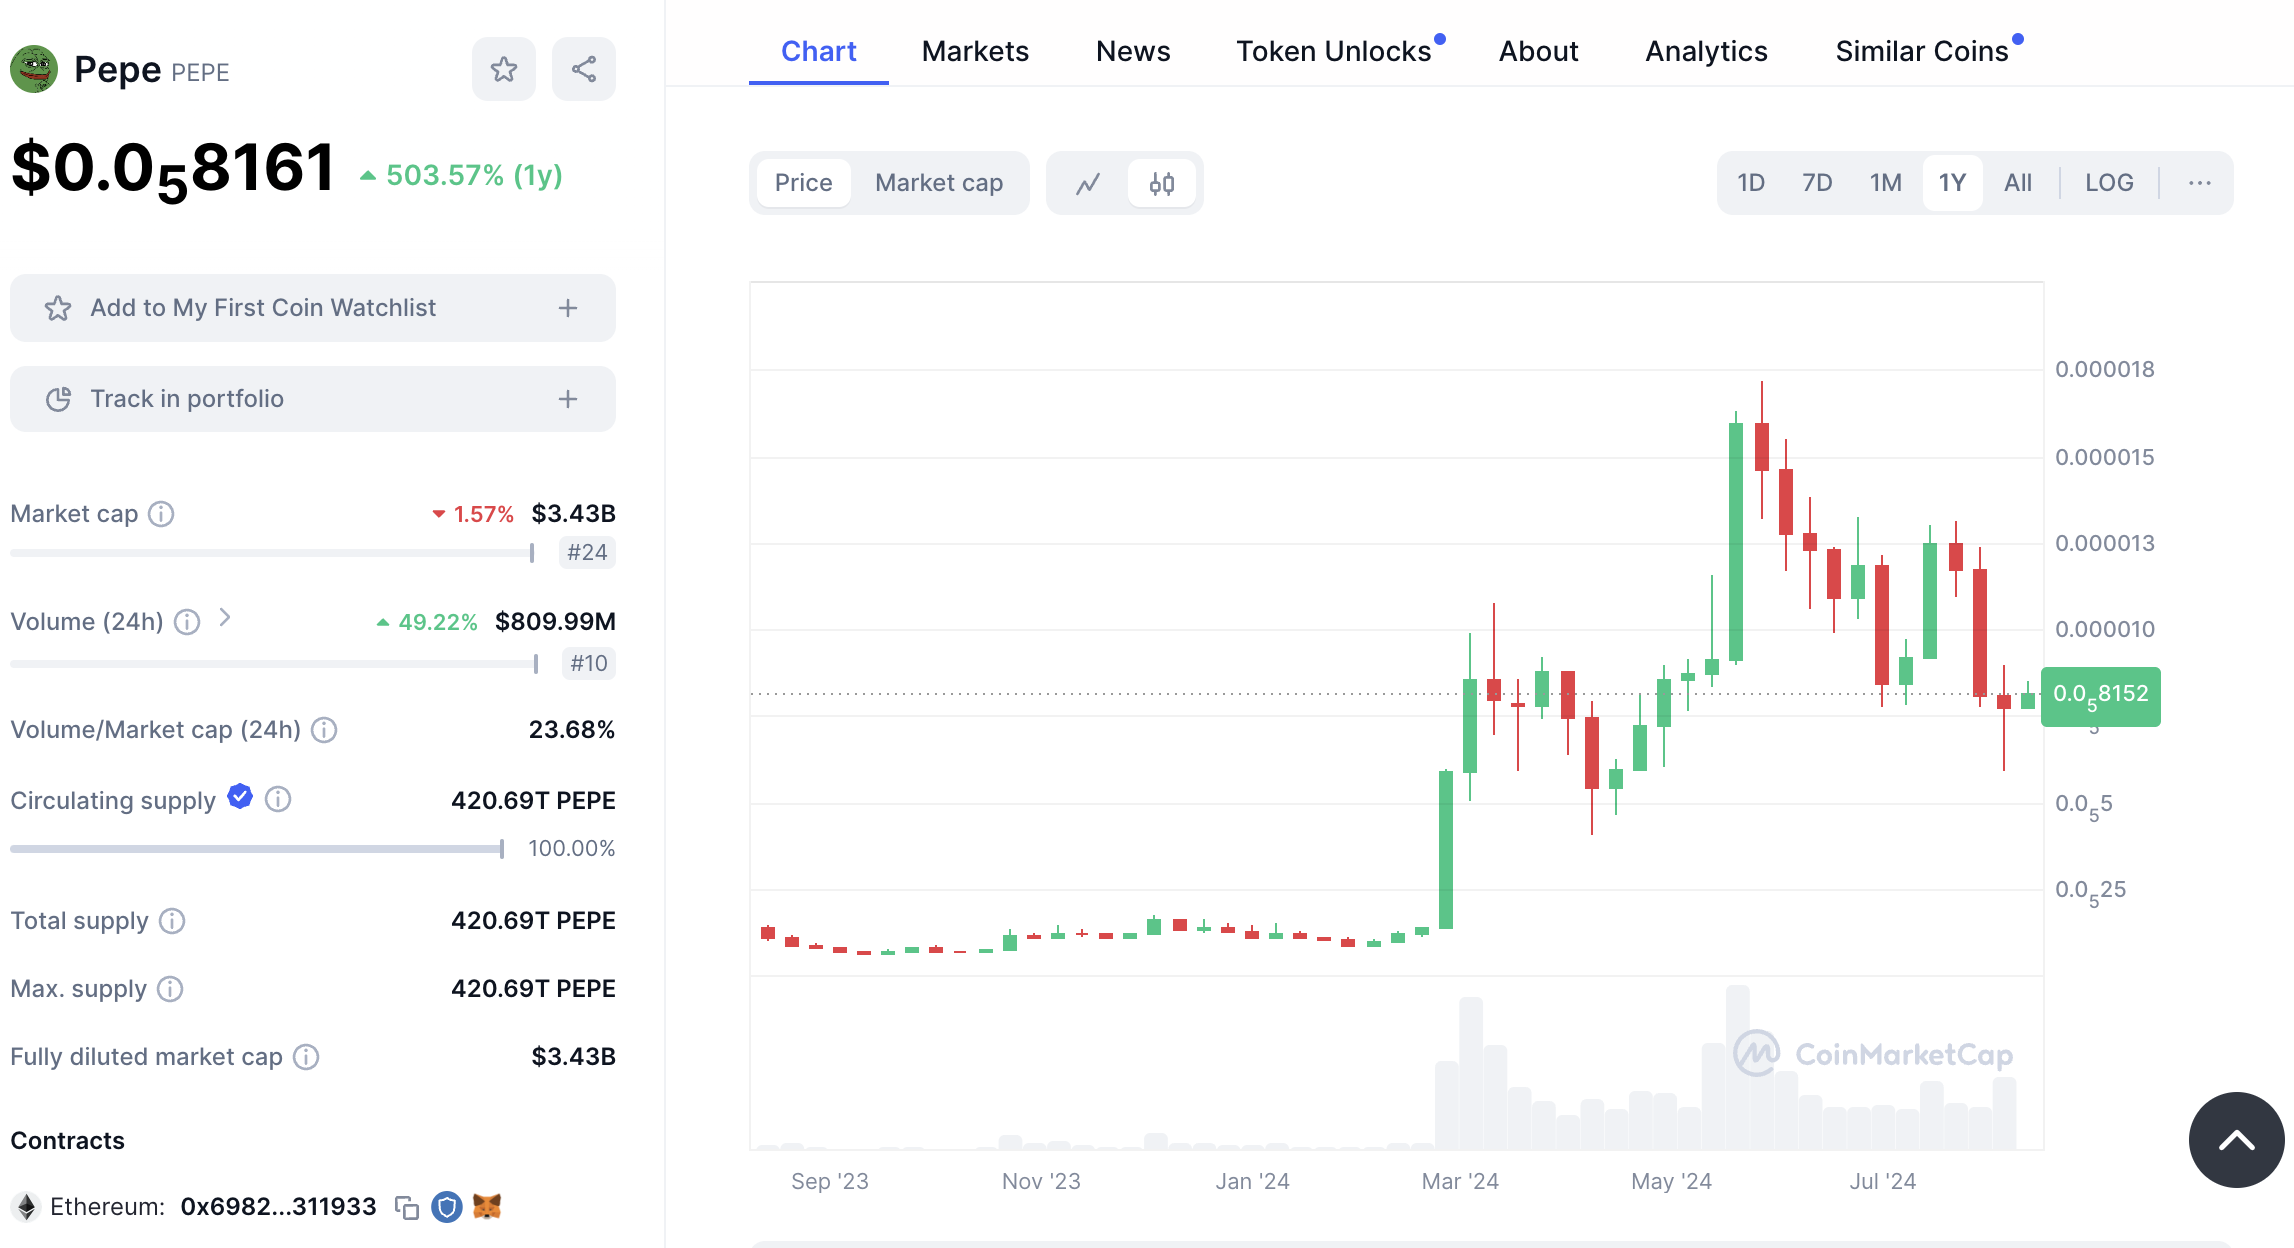Click the market cap rank #24 badge
The width and height of the screenshot is (2294, 1248).
tap(587, 553)
